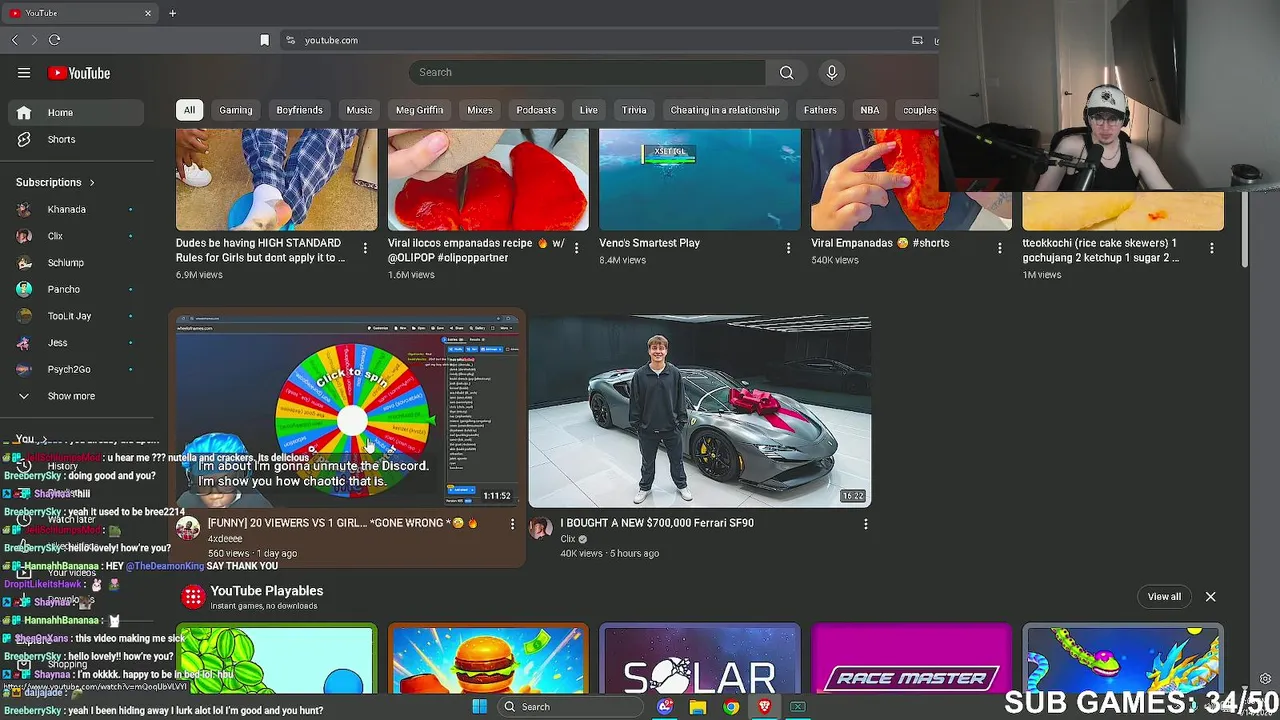Select the Gaming filter chip
Screen dimensions: 1280x720
[x=236, y=110]
